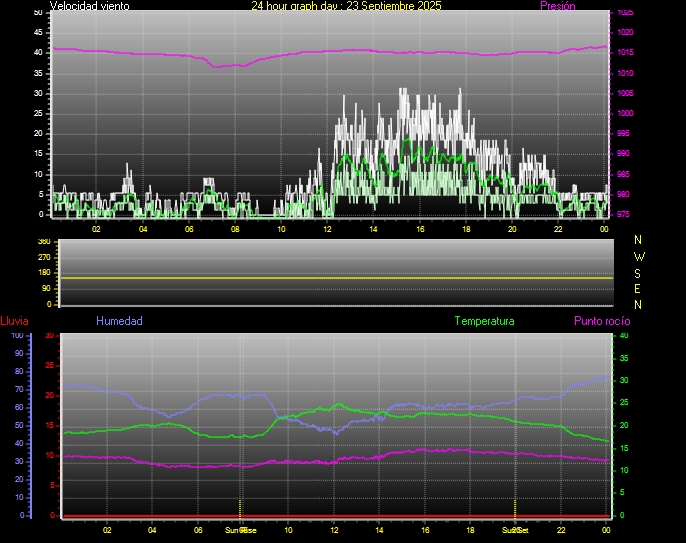Click the Velocidad viento label
This screenshot has width=686, height=543.
[x=88, y=6]
